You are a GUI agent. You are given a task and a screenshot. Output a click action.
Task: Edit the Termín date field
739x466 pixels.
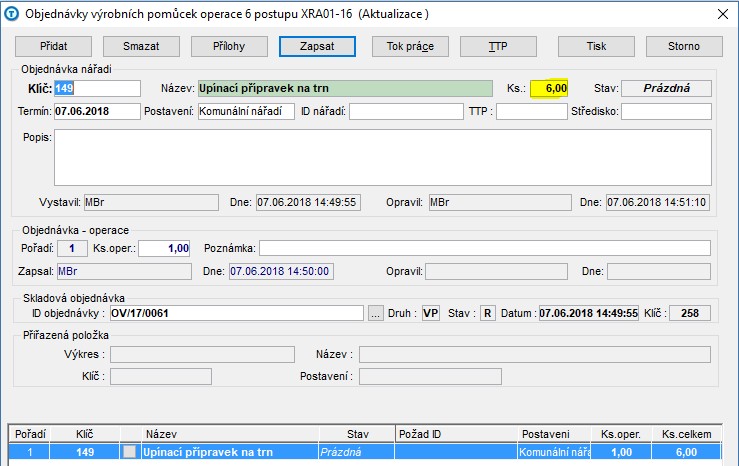tap(97, 111)
